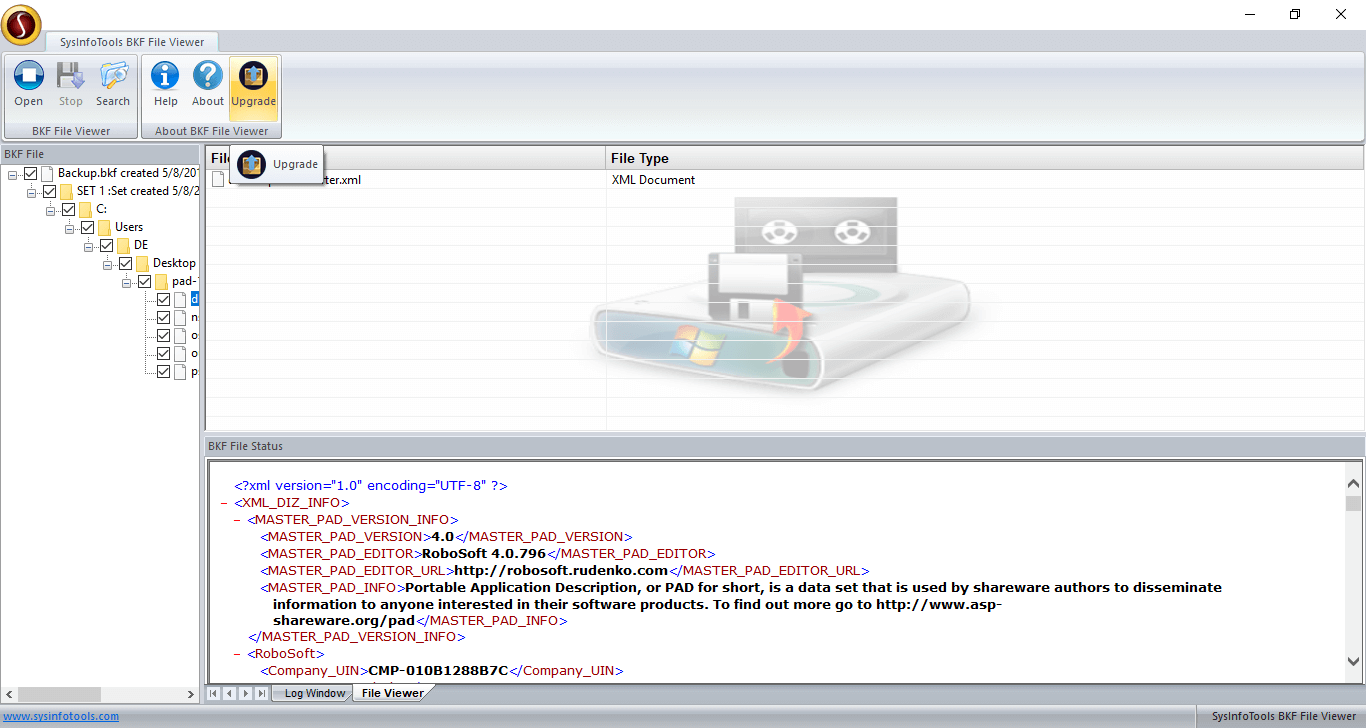Screen dimensions: 1366x728
Task: Click the http://robosoft.rudenko.com URL text
Action: 561,570
